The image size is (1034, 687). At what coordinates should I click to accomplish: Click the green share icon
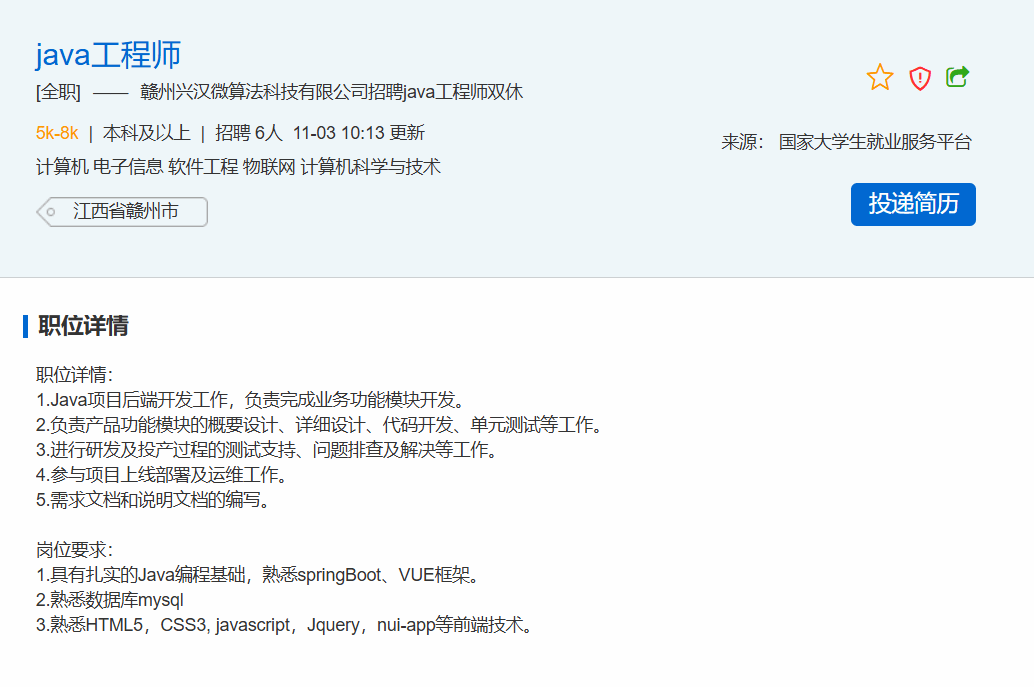click(958, 77)
